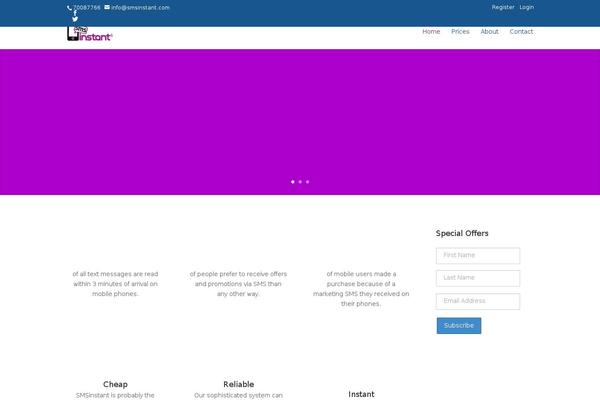Open the Login link
Screen dimensions: 600x400
[527, 7]
